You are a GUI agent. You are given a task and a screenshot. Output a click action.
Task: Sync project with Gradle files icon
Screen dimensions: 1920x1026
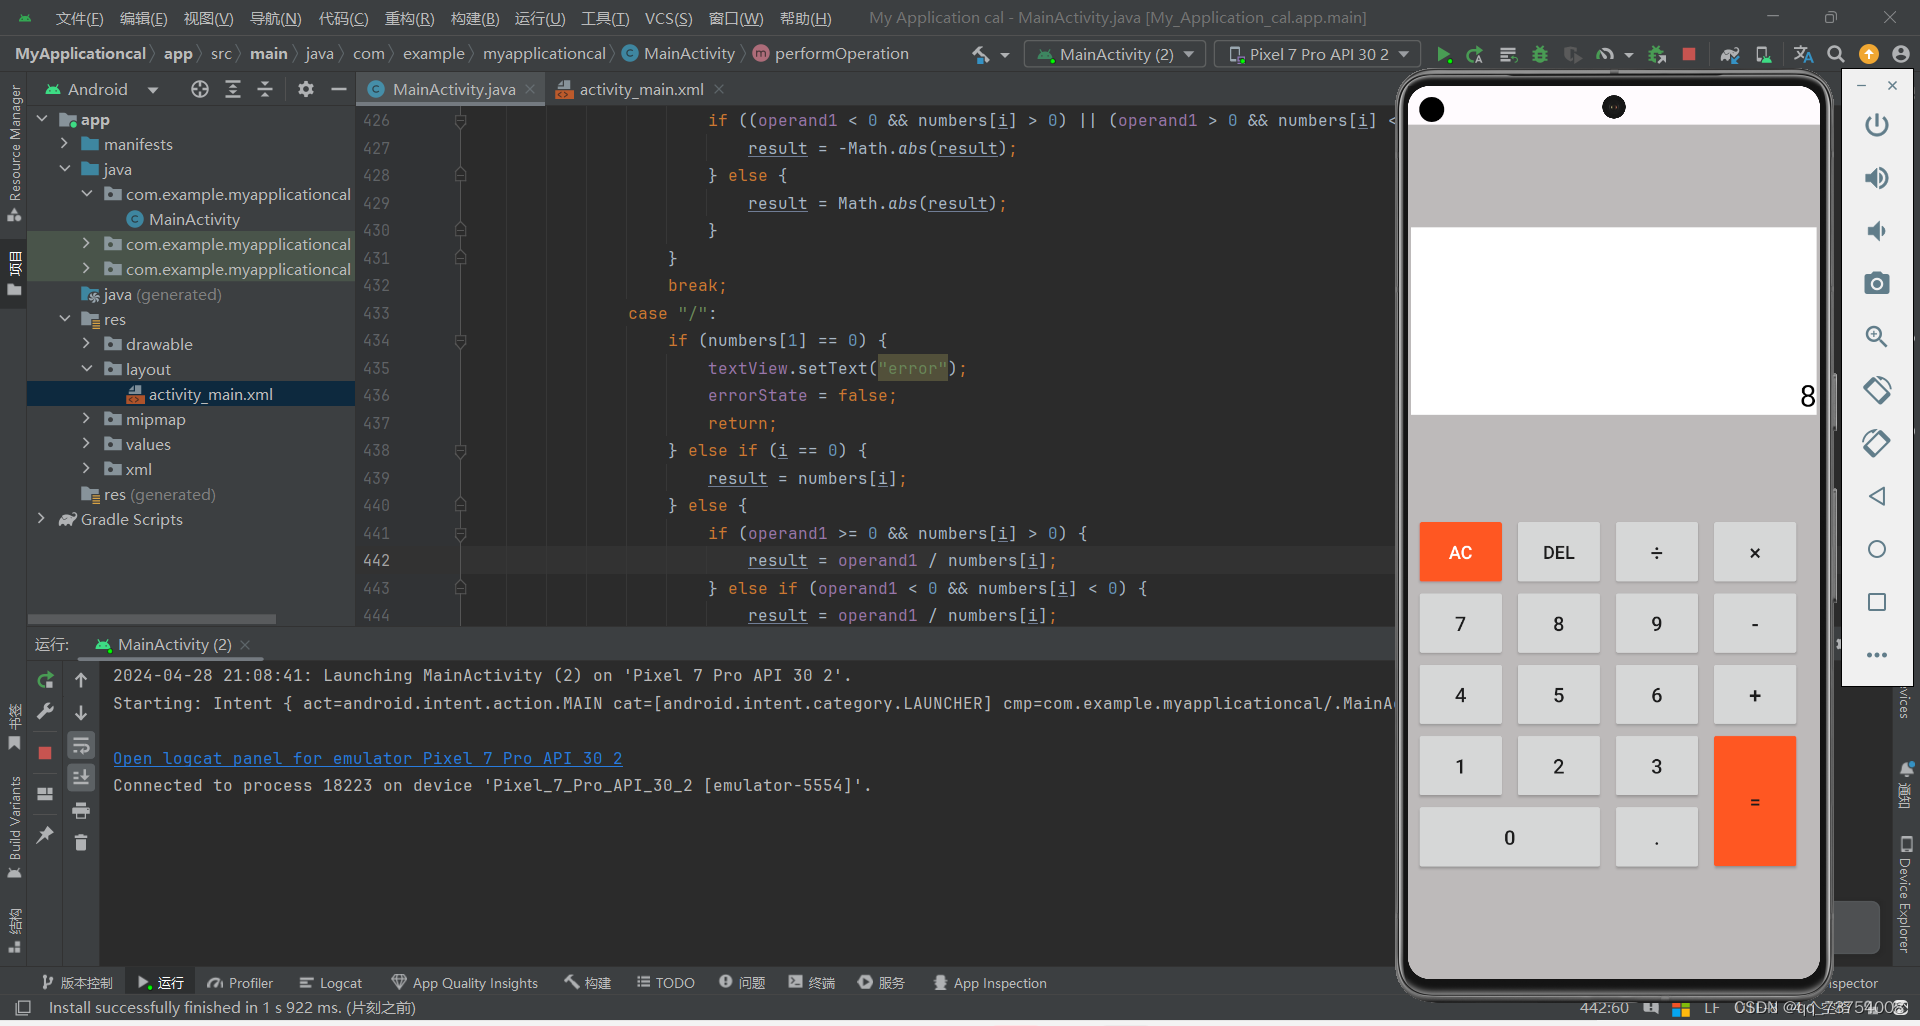click(1730, 55)
